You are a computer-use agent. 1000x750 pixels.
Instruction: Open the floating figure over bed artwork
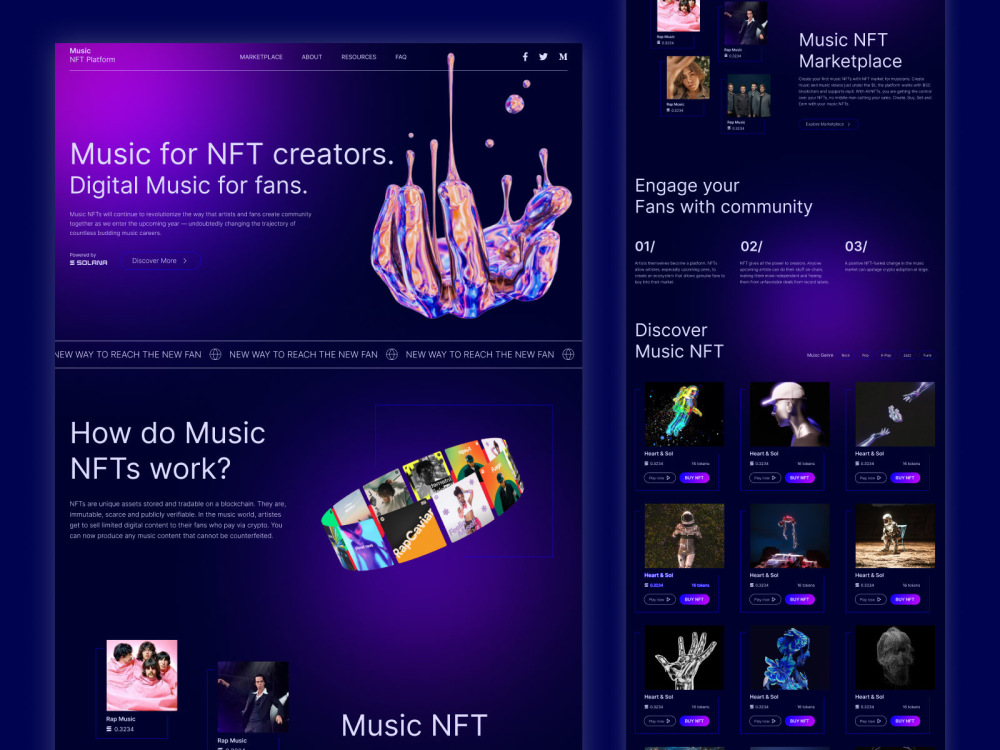[790, 536]
